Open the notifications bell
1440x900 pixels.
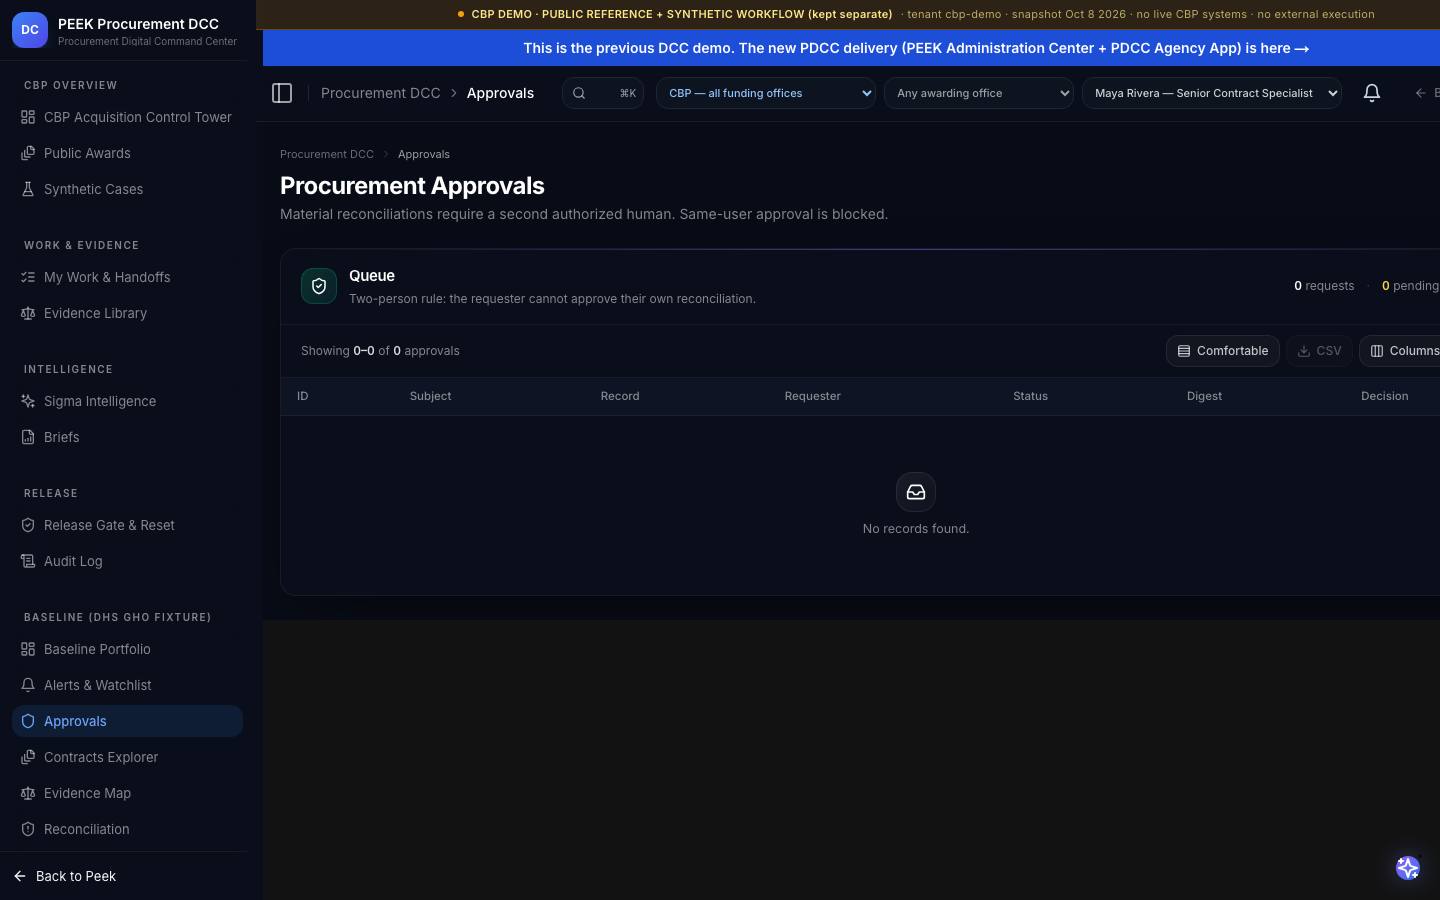[1372, 93]
